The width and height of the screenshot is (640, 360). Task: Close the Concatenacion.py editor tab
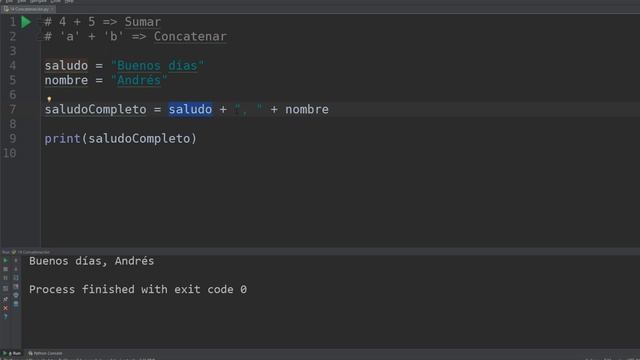coord(52,9)
